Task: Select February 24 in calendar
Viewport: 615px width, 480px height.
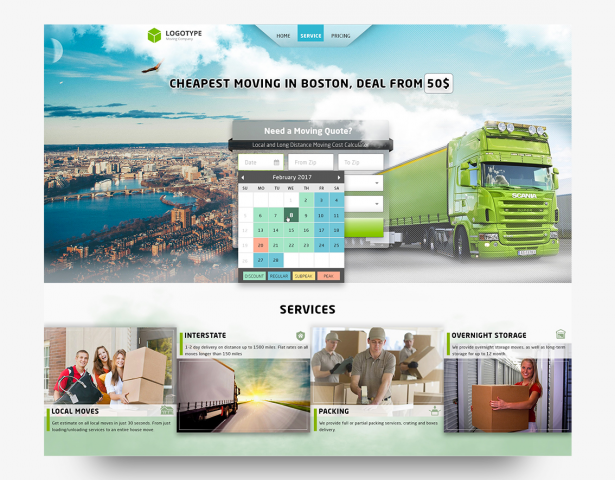Action: 321,245
